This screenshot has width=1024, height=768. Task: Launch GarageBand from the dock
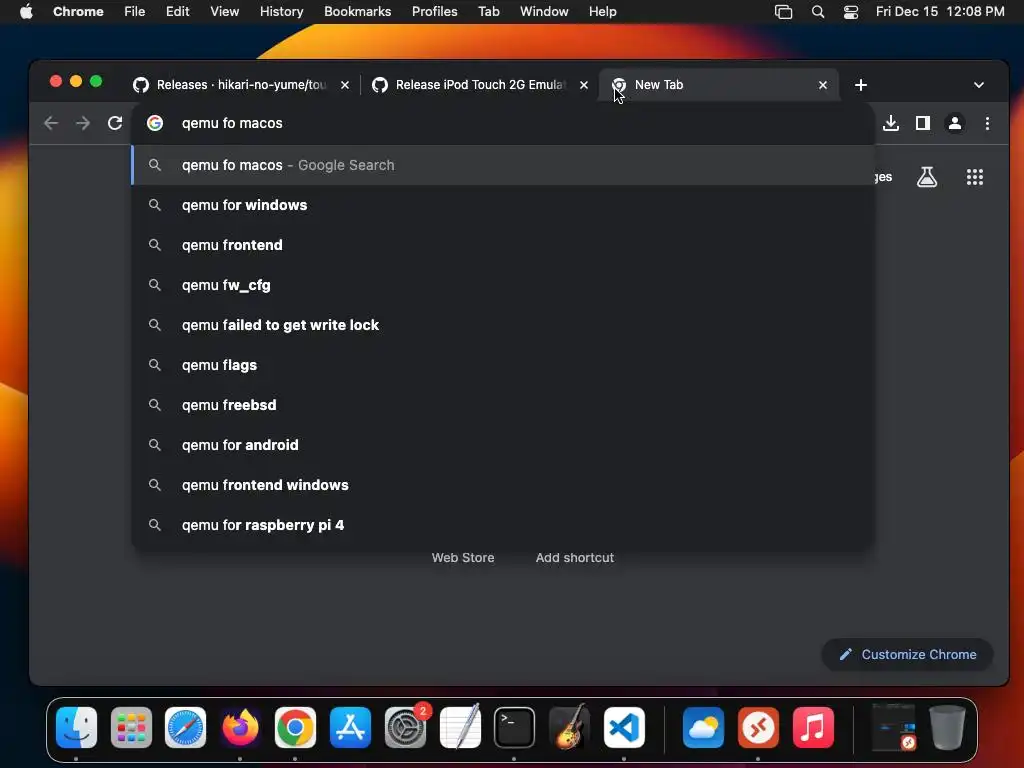pos(569,726)
